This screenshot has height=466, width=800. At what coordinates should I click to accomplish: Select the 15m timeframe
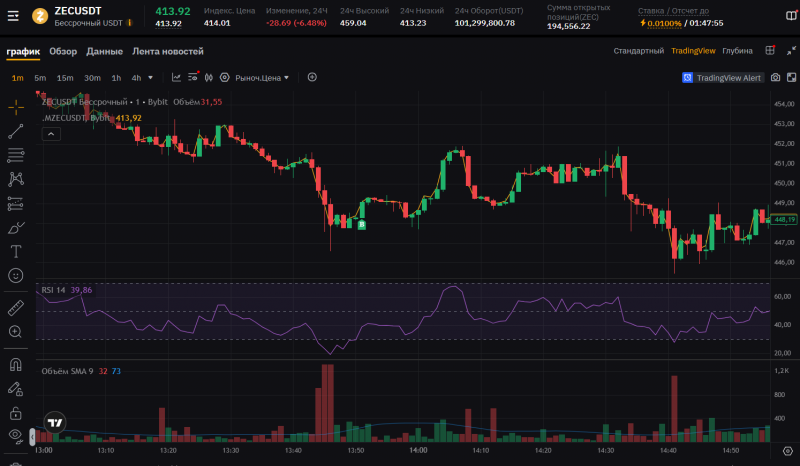coord(65,78)
